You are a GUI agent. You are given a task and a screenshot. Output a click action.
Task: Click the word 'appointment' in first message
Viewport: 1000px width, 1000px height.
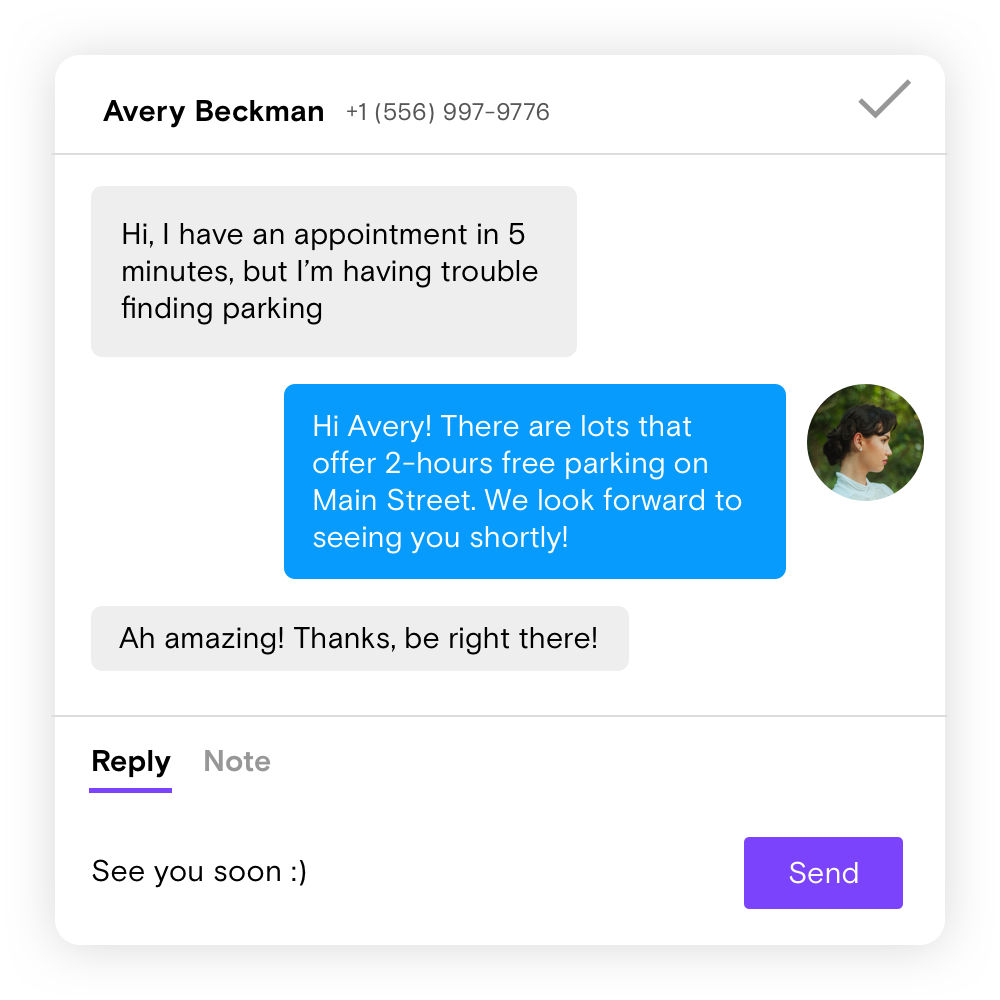point(381,235)
